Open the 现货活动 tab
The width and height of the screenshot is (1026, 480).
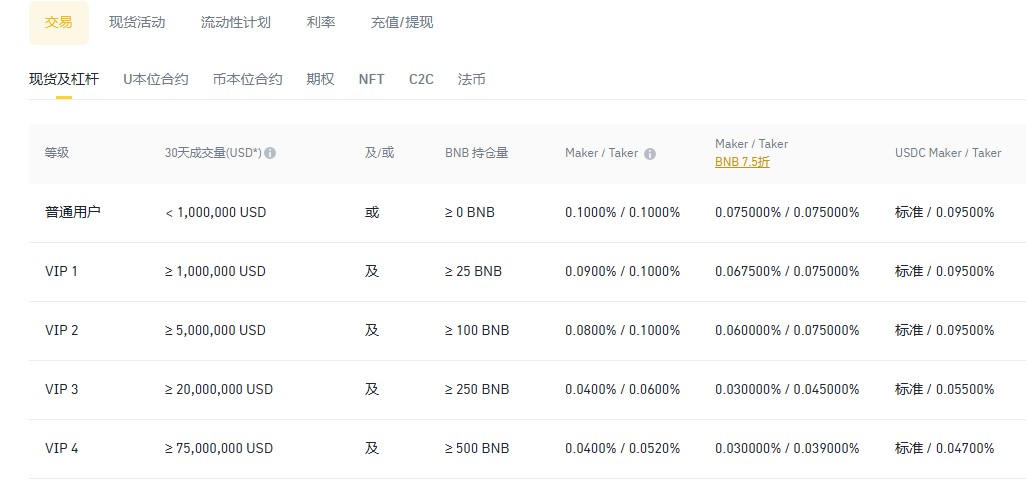click(137, 22)
